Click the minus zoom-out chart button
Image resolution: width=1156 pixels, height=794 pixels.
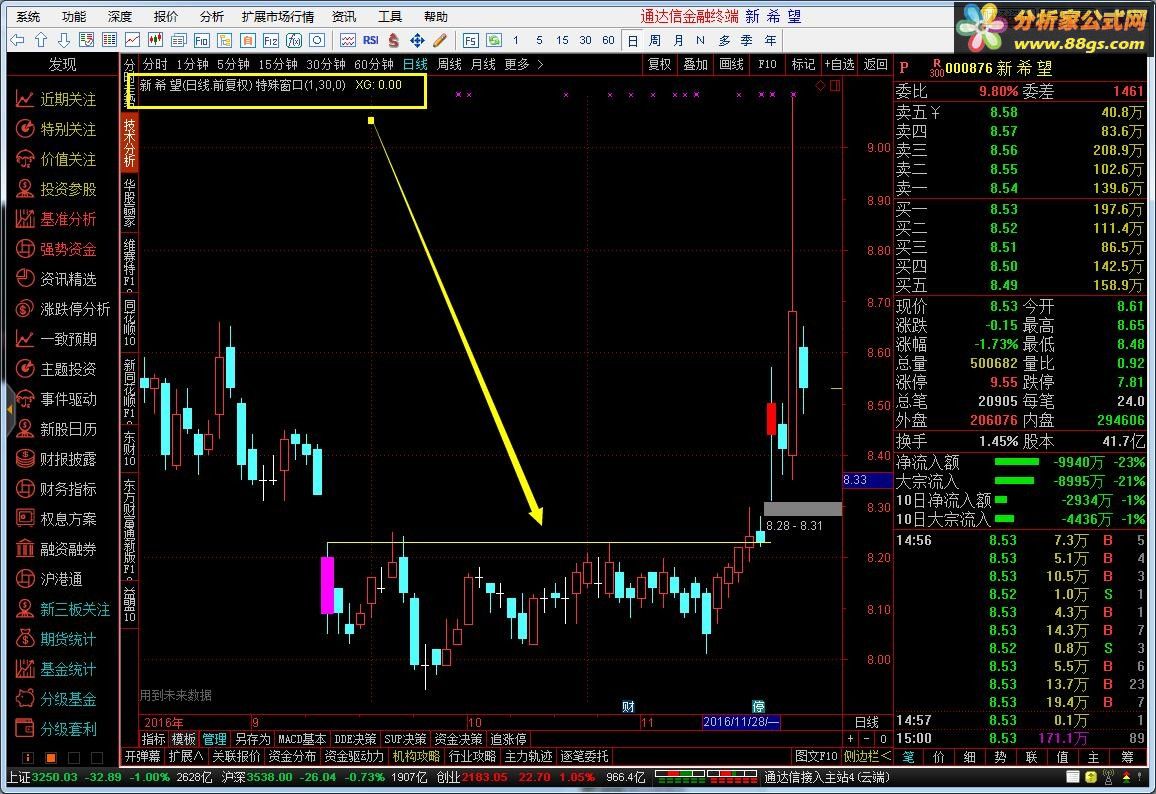click(x=867, y=739)
